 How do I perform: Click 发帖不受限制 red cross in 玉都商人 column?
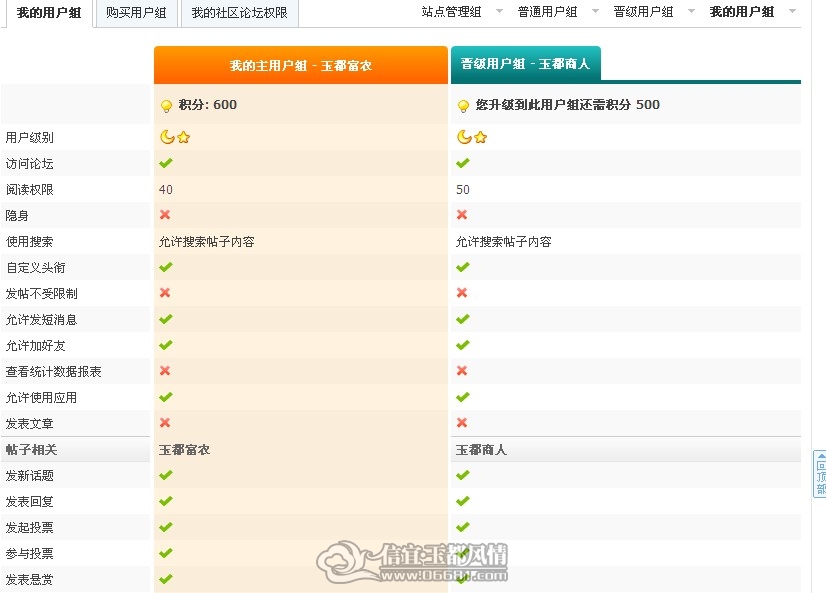[x=462, y=293]
